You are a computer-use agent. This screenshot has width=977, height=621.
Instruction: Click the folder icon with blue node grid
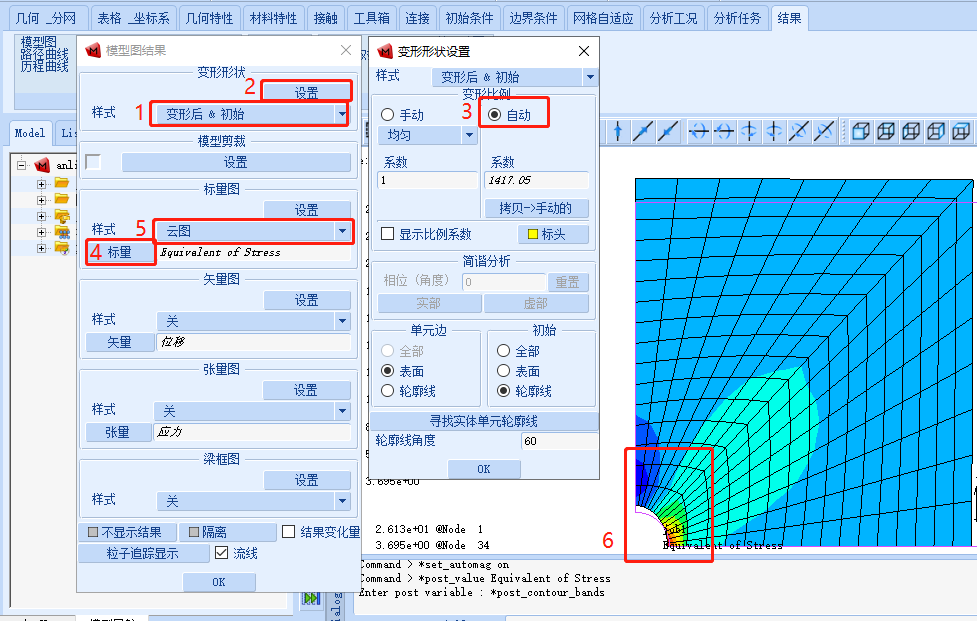click(x=62, y=232)
